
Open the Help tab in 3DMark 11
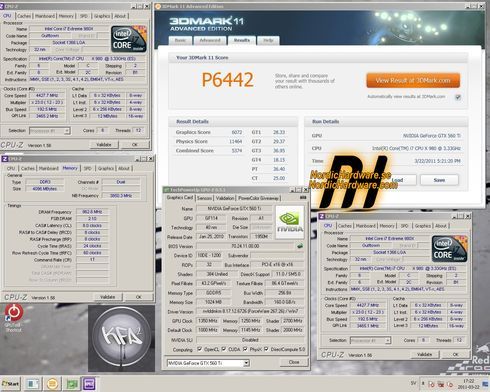[268, 40]
